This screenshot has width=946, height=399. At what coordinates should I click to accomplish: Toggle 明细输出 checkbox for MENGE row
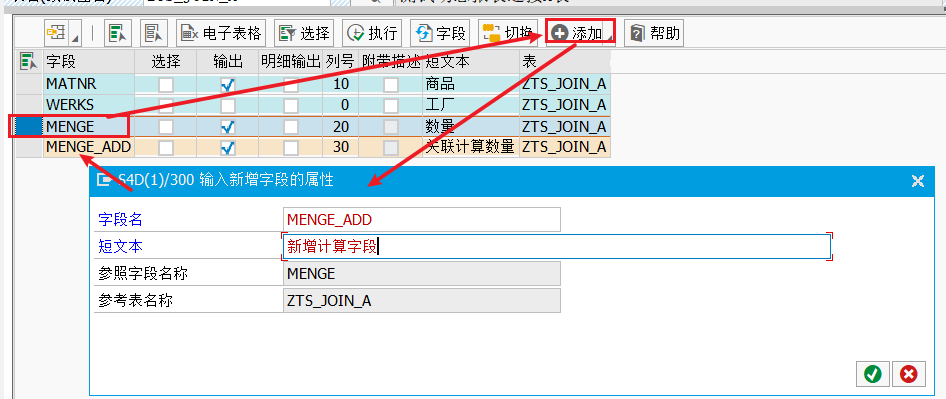[291, 127]
